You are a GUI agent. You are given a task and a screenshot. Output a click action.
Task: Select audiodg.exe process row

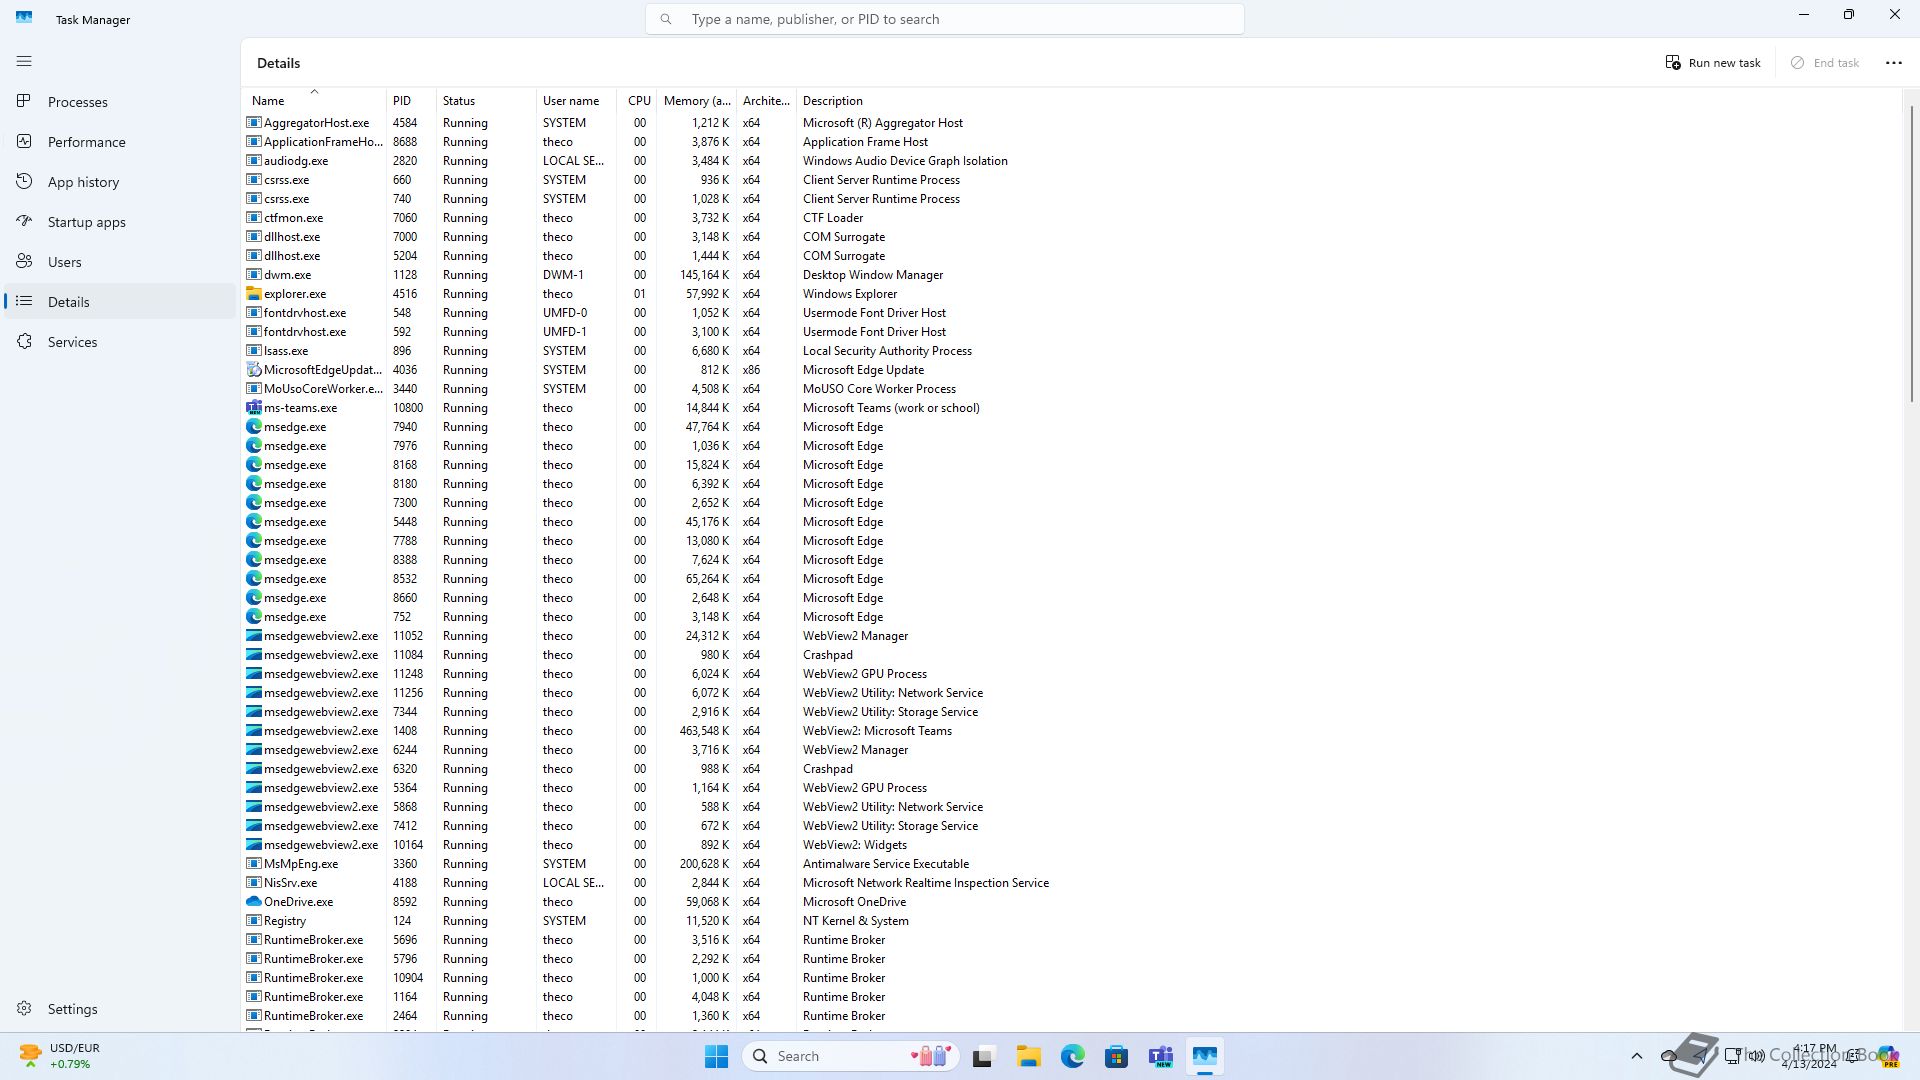[x=1070, y=161]
